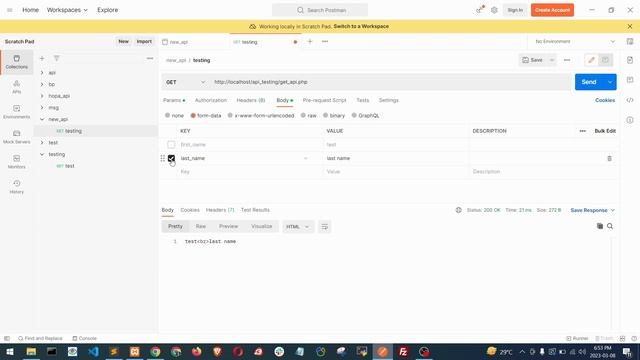Screen dimensions: 640x360
Task: Open the Environments sidebar panel
Action: (x=17, y=111)
